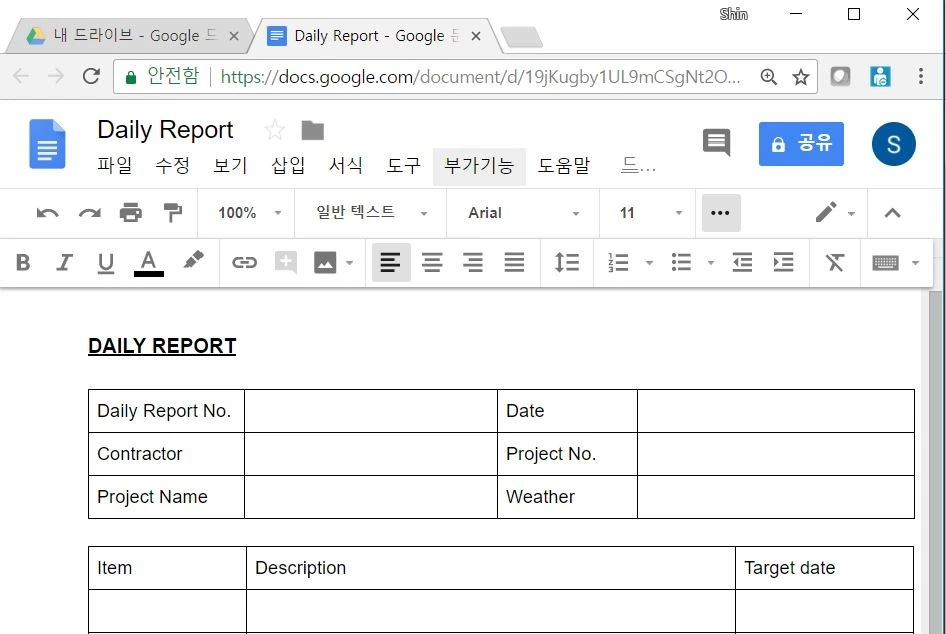Toggle underline formatting
946x634 pixels.
[x=106, y=263]
